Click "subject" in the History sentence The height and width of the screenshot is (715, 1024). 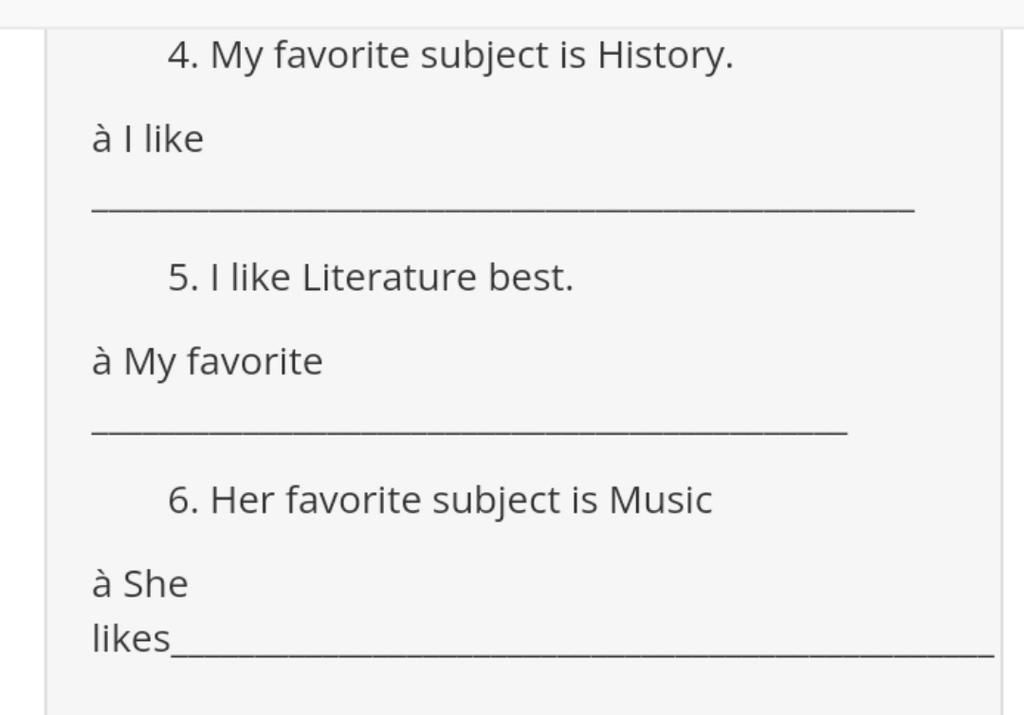tap(485, 57)
